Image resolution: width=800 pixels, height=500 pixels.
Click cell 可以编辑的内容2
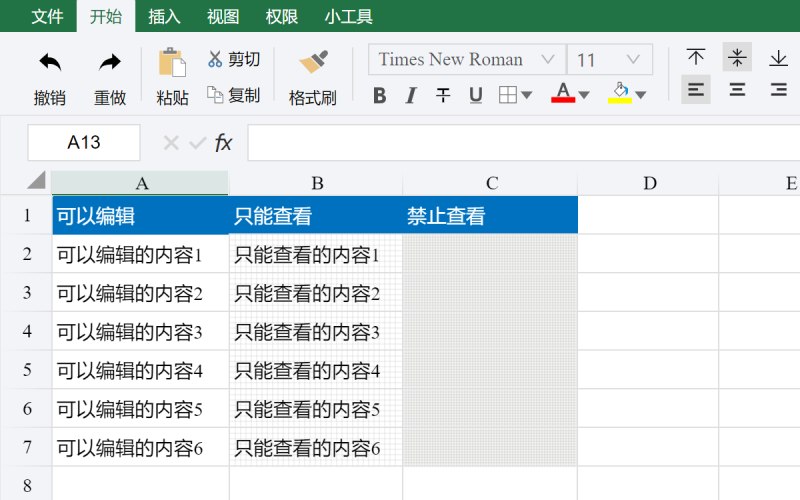coord(140,292)
